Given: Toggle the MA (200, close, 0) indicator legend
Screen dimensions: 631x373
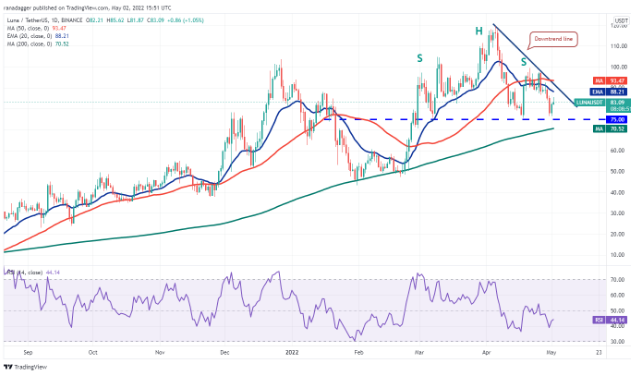Looking at the screenshot, I should point(38,44).
